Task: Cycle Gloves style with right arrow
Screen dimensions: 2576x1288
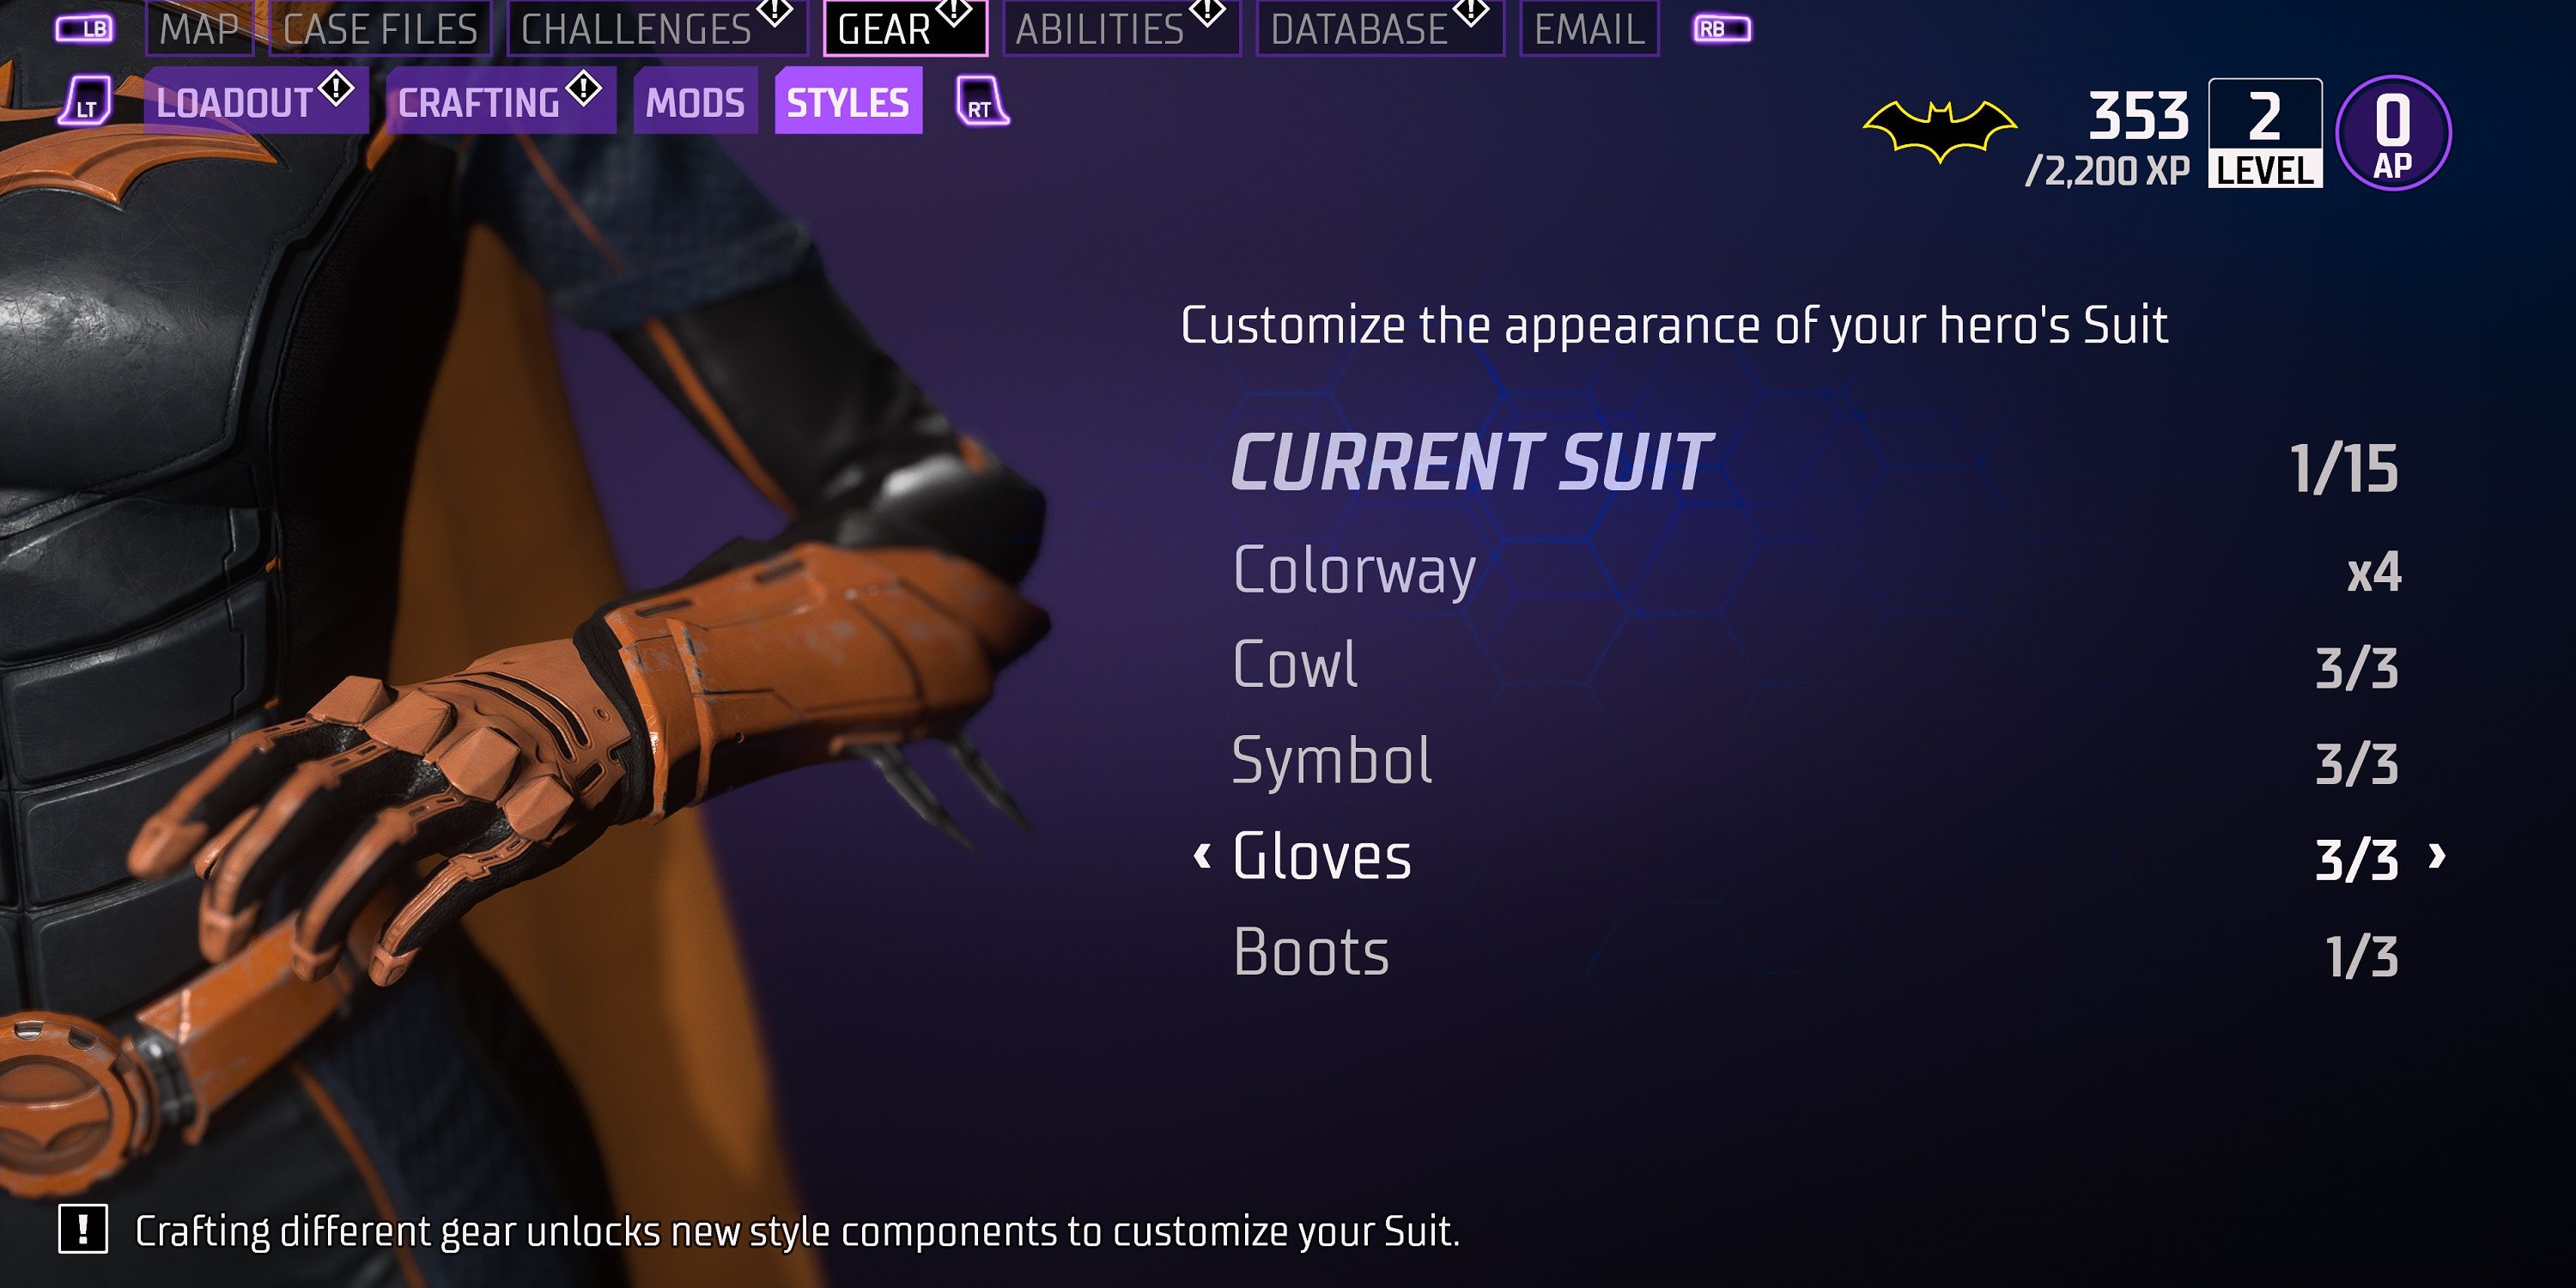Action: click(x=2438, y=856)
